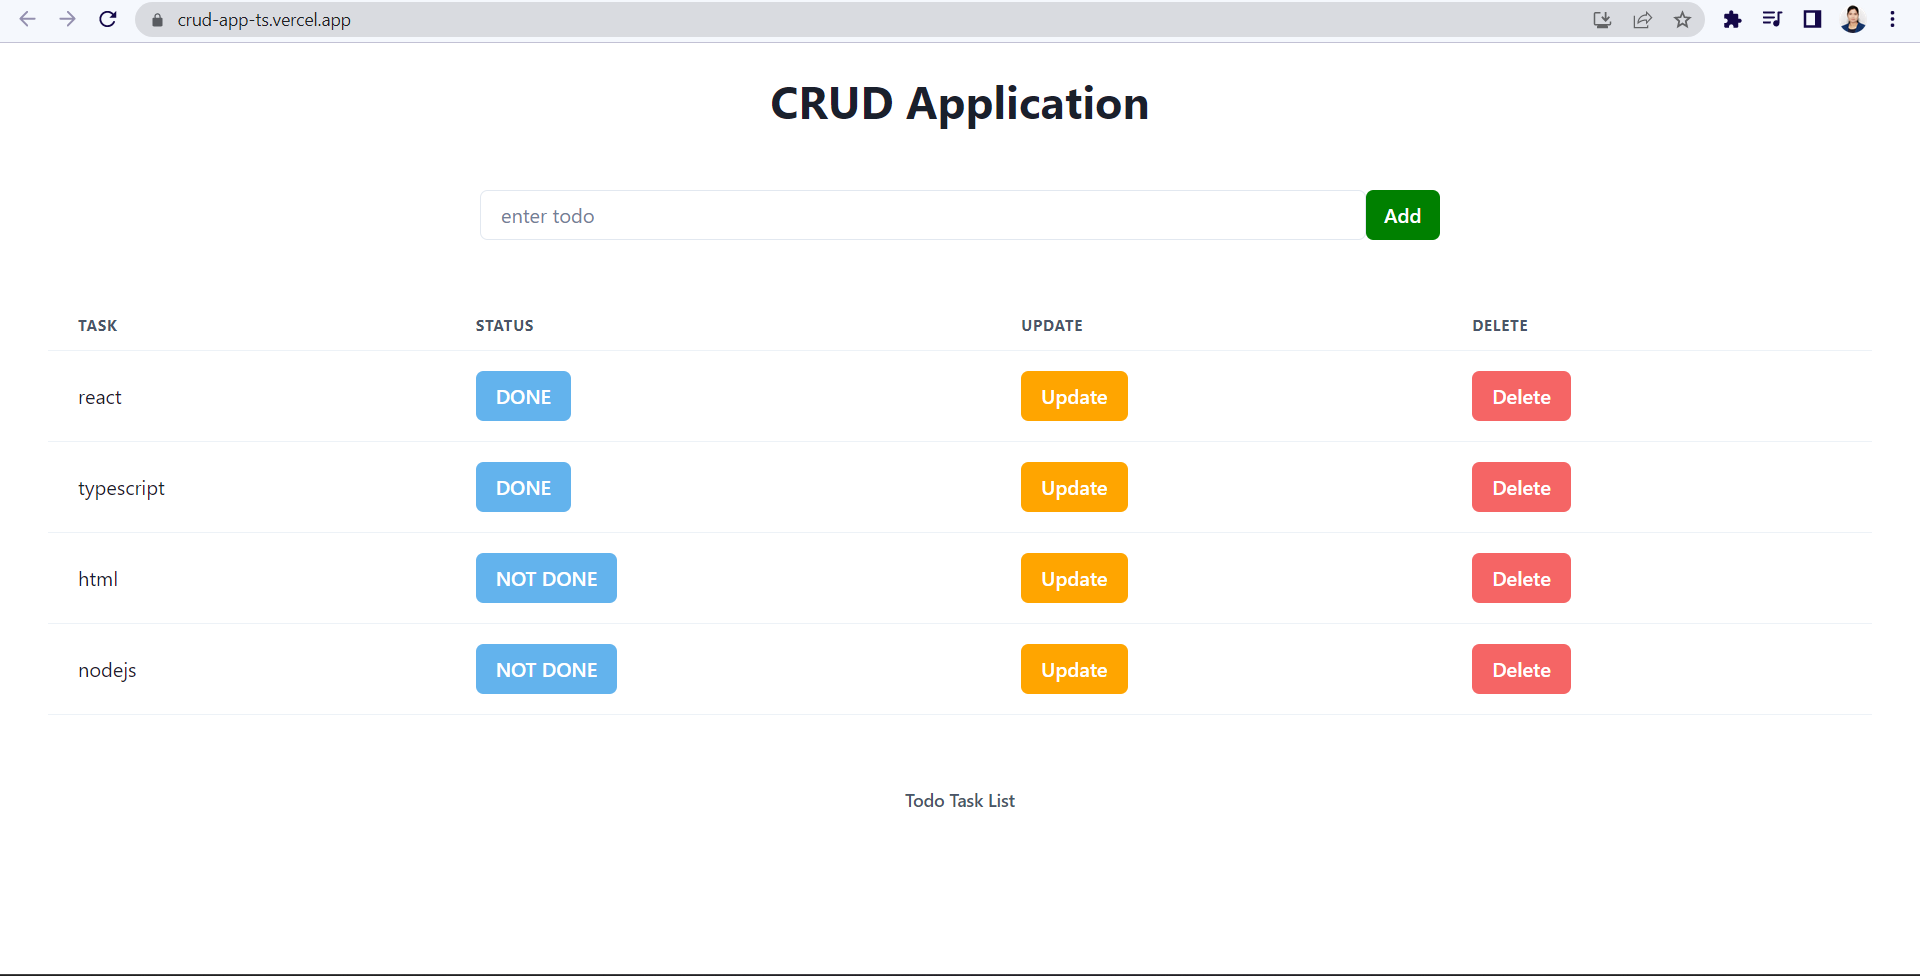Click the browser forward arrow
The width and height of the screenshot is (1920, 976).
click(x=67, y=19)
